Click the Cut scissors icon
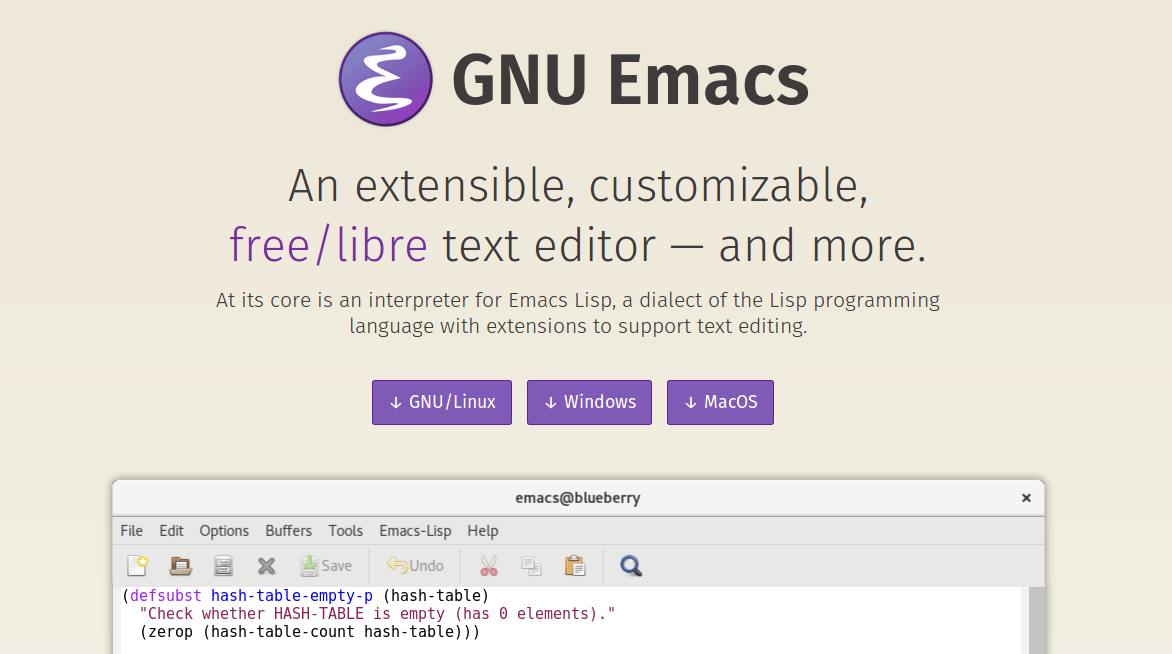 pos(489,566)
